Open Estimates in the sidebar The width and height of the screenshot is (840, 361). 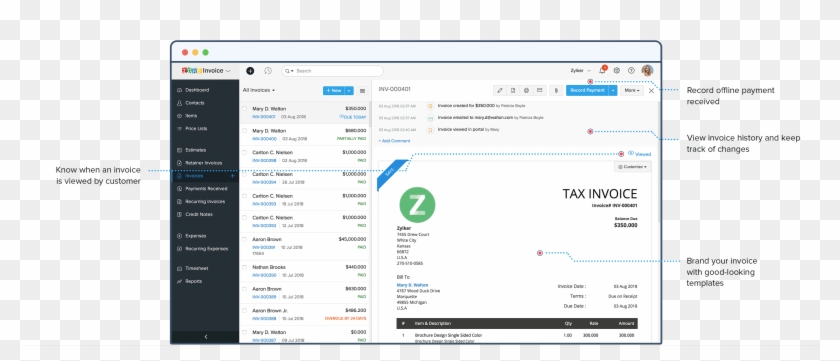pyautogui.click(x=195, y=150)
